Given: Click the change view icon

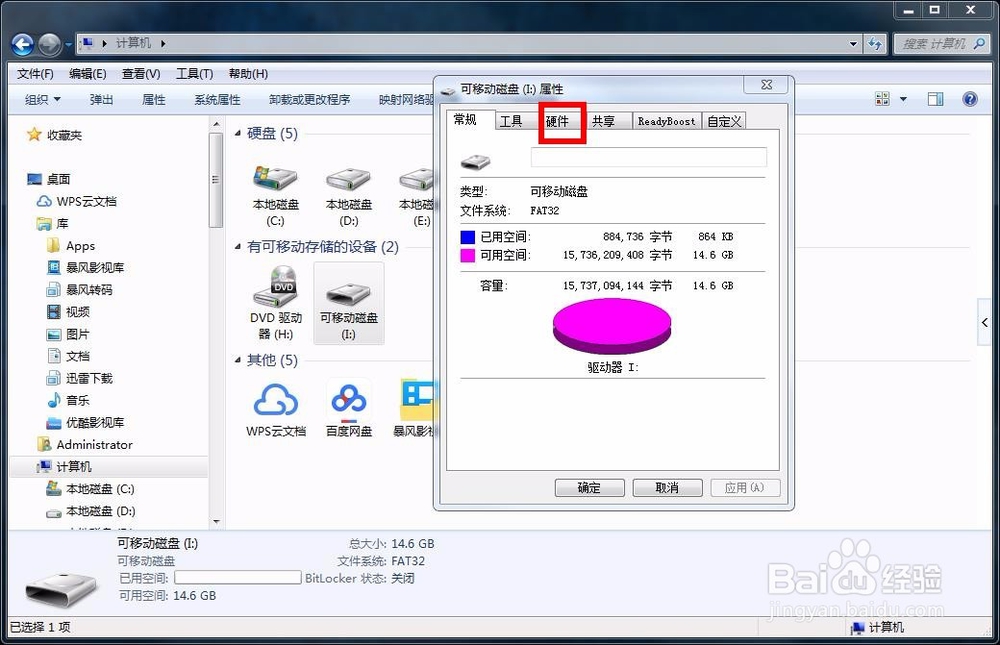Looking at the screenshot, I should (x=883, y=99).
